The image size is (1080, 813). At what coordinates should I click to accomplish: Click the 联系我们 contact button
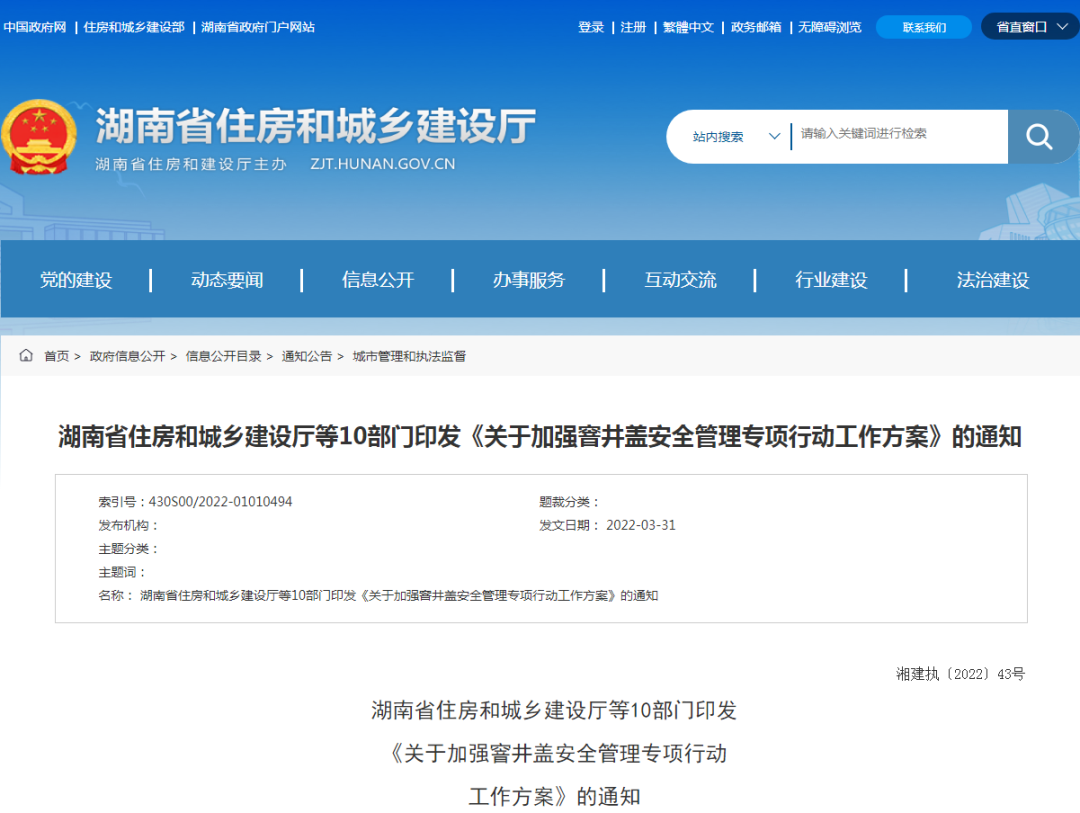[x=922, y=26]
